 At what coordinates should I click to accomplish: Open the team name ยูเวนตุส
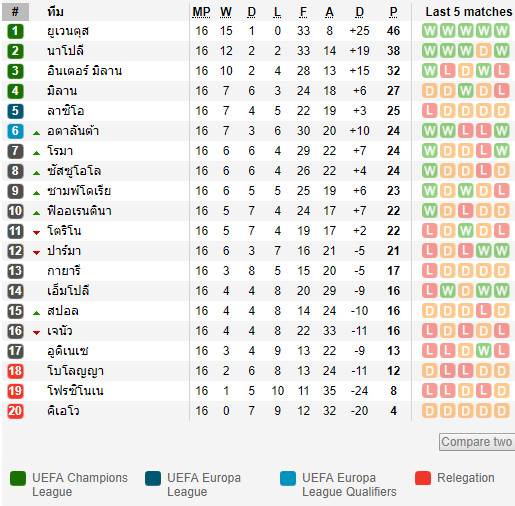pyautogui.click(x=68, y=31)
